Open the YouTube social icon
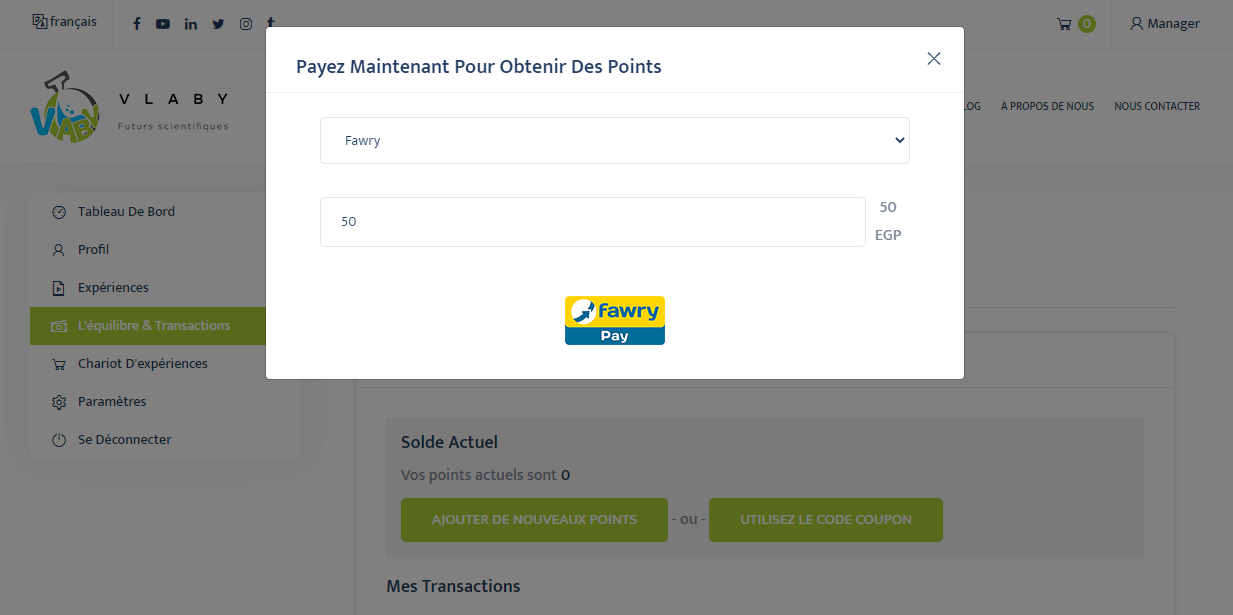This screenshot has height=615, width=1233. [x=163, y=24]
